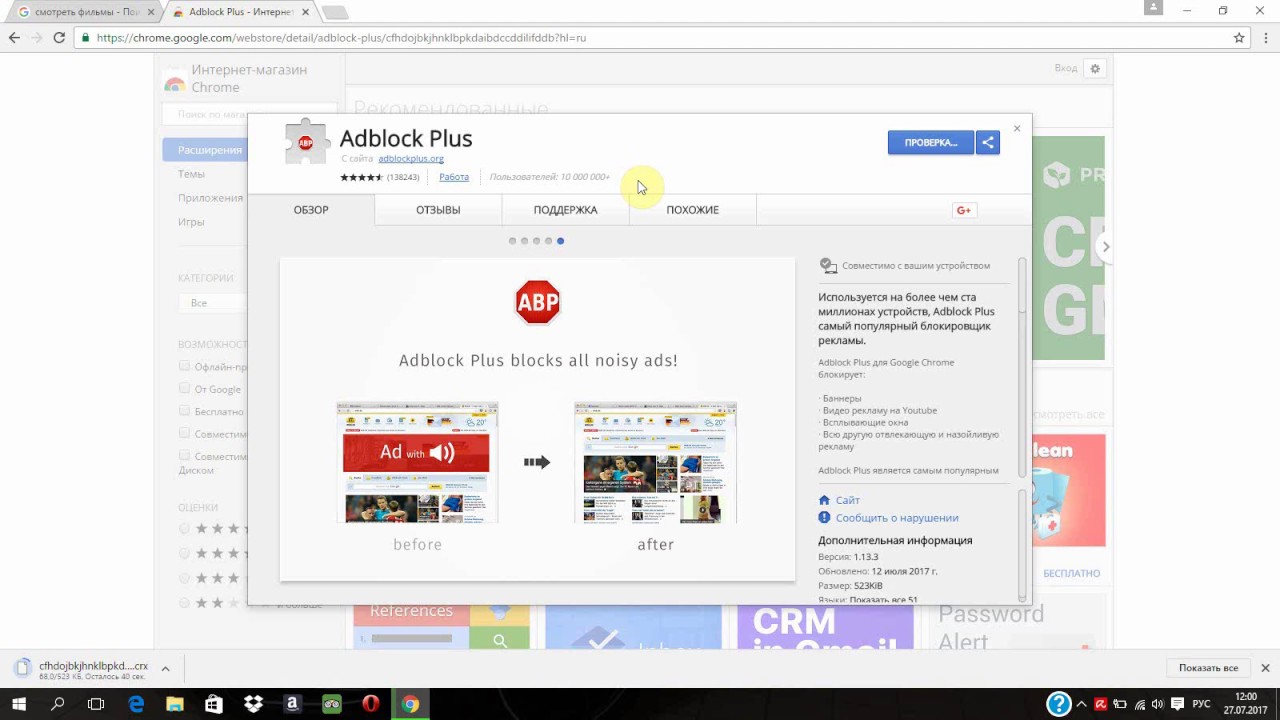
Task: Click the Вход sign-in link
Action: 1066,68
